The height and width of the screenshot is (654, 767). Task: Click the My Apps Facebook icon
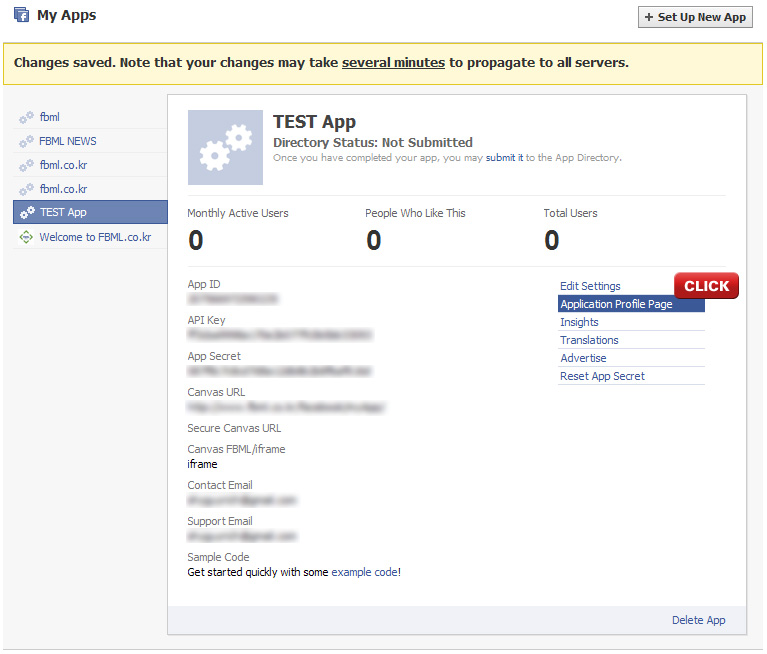click(x=22, y=15)
